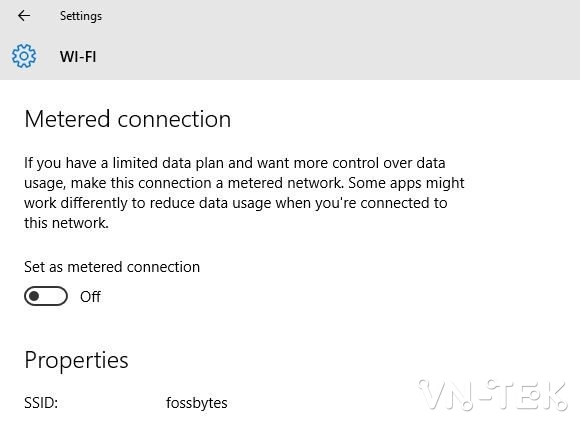Click the line starting work differently to reduce
The width and height of the screenshot is (580, 423).
(x=236, y=203)
